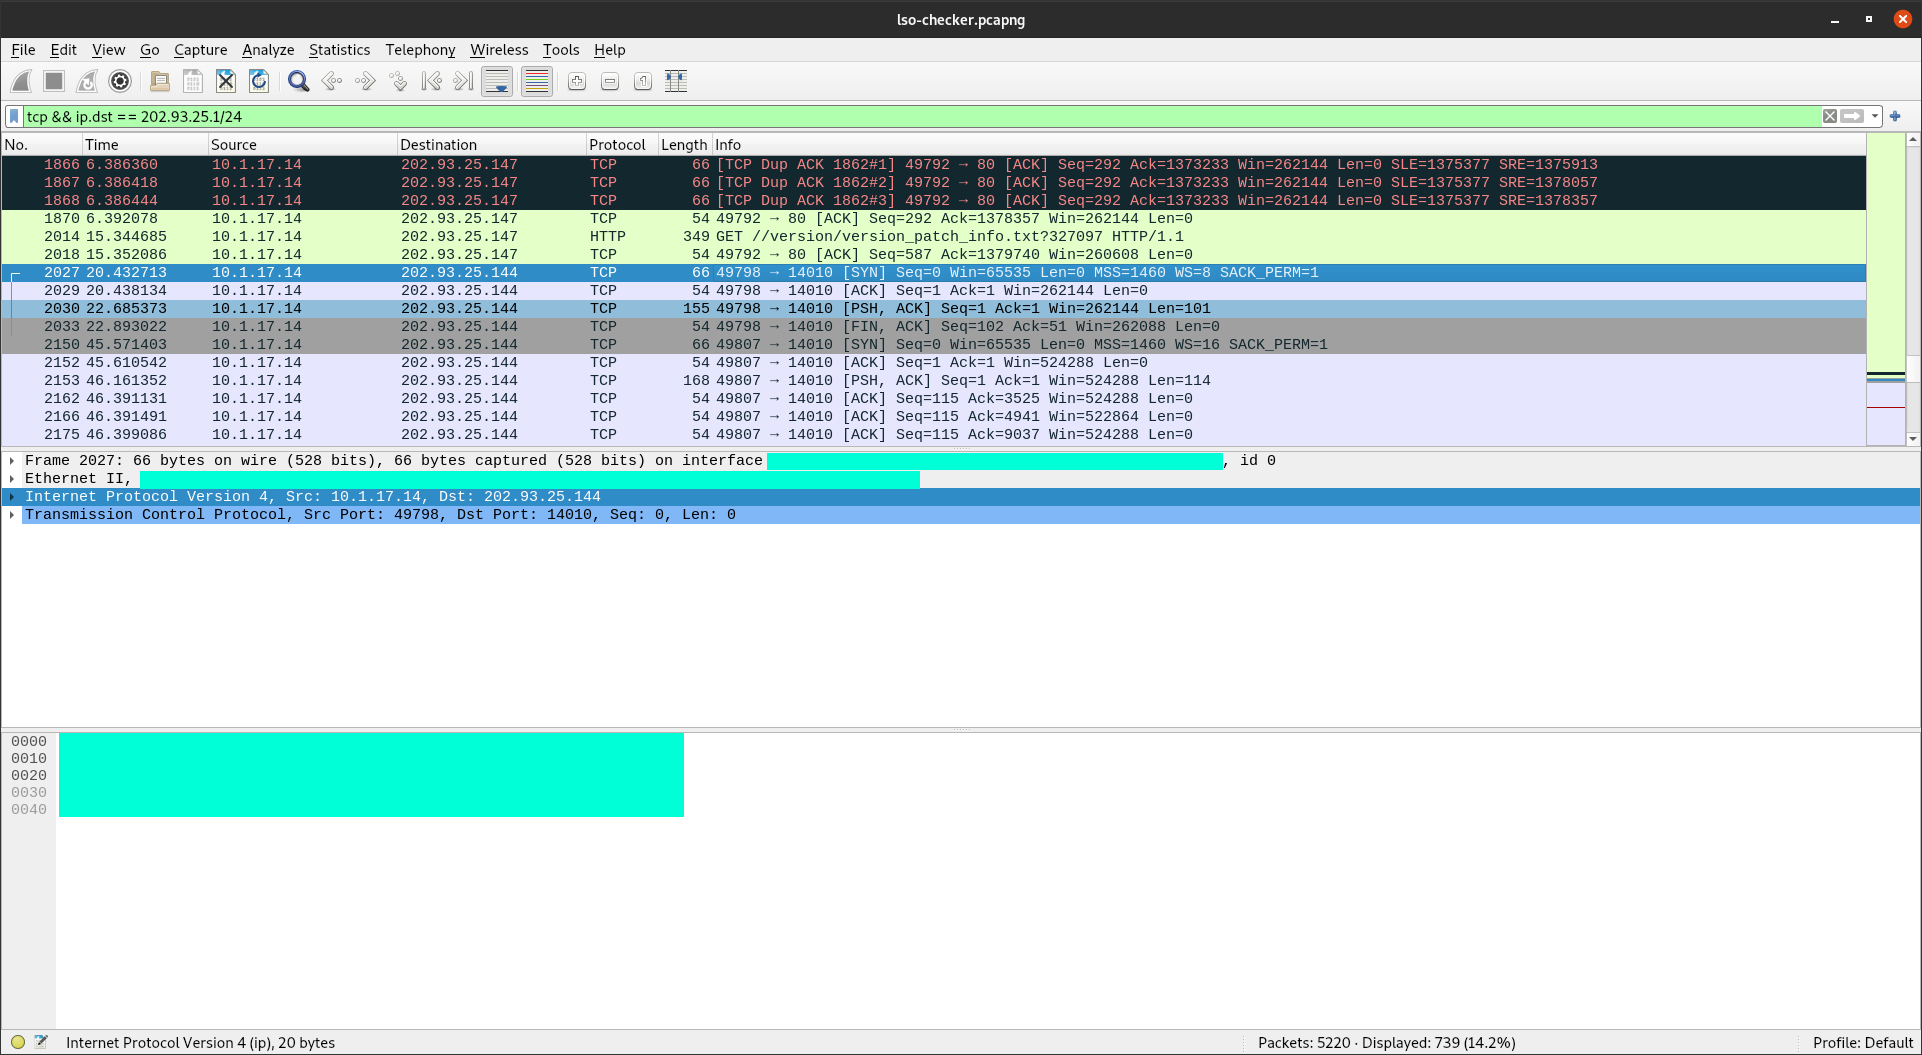Go forward in packet history
The height and width of the screenshot is (1055, 1922).
365,82
